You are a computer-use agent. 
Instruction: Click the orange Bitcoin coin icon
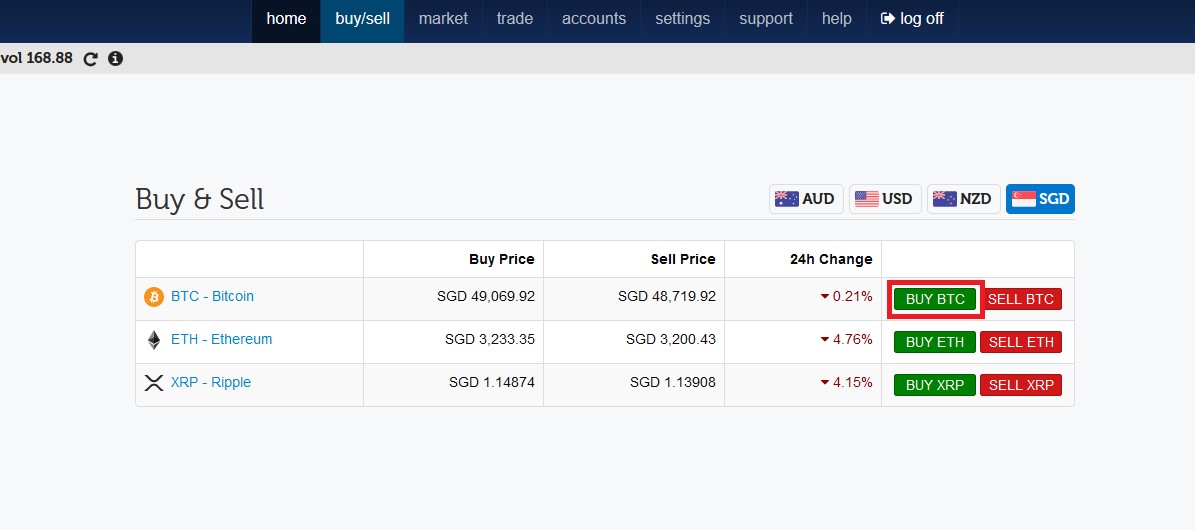click(x=154, y=297)
